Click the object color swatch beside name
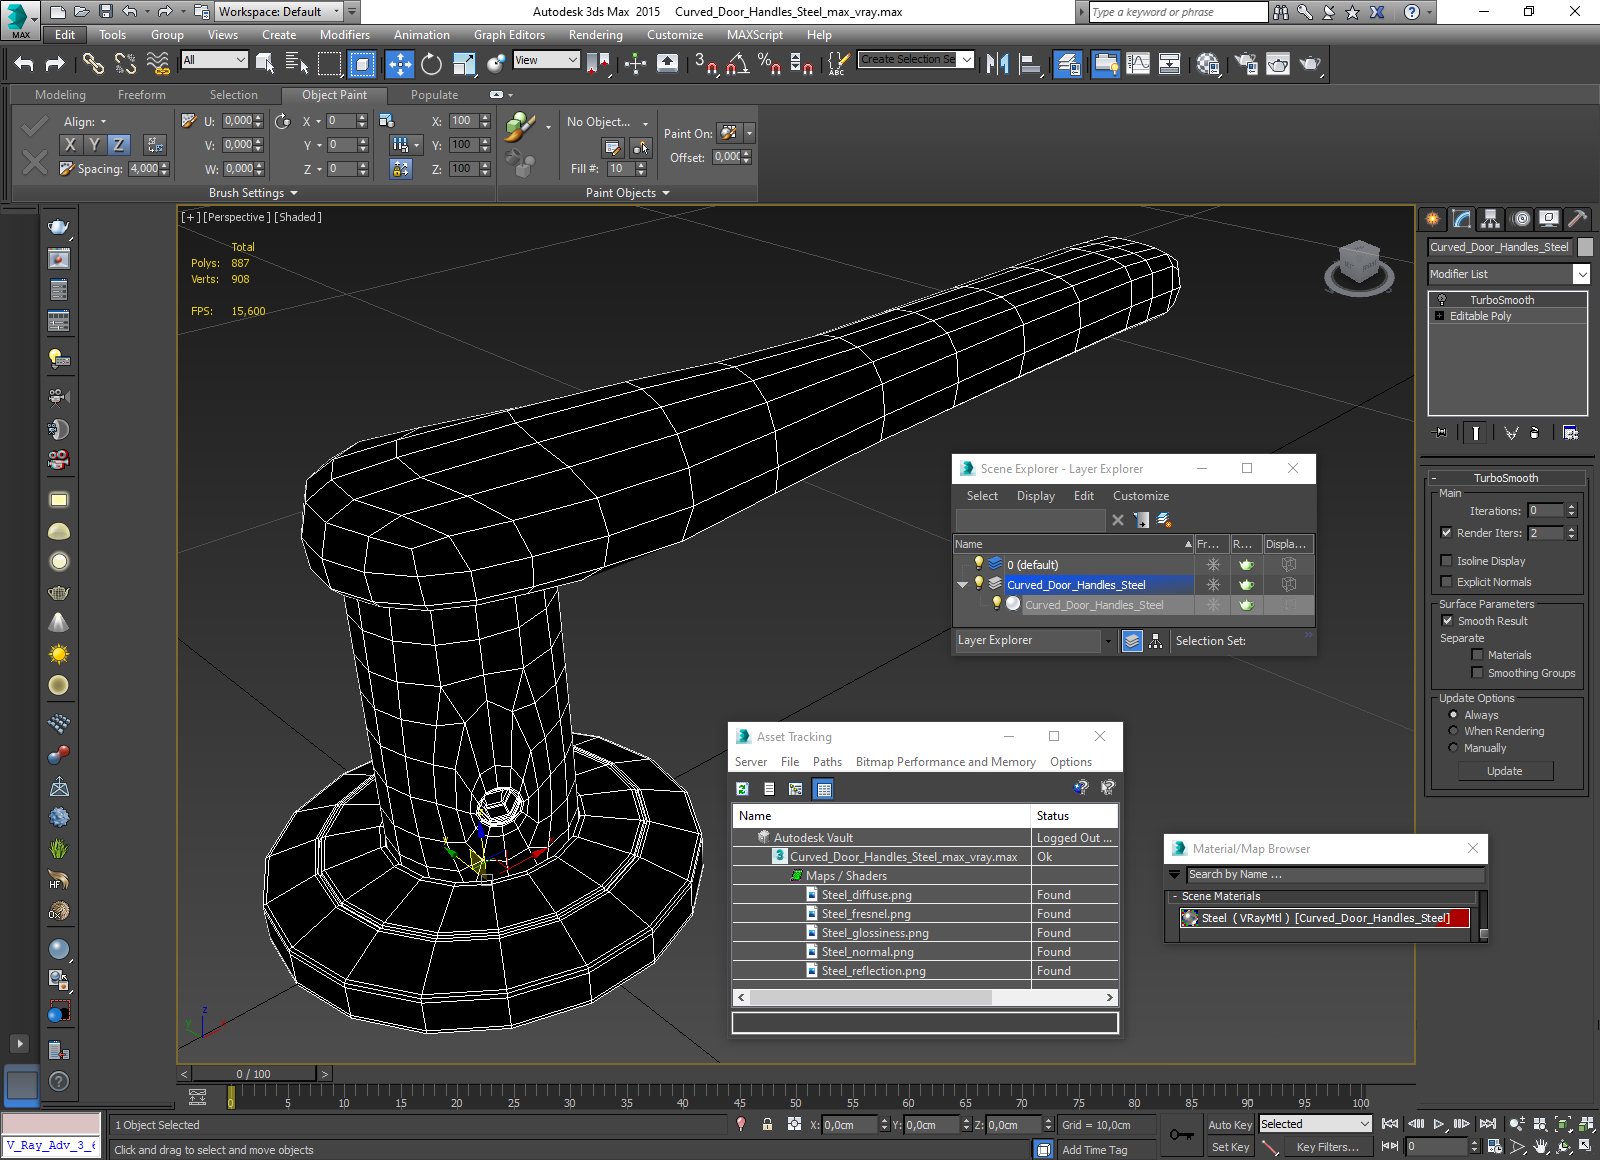 pyautogui.click(x=1585, y=247)
